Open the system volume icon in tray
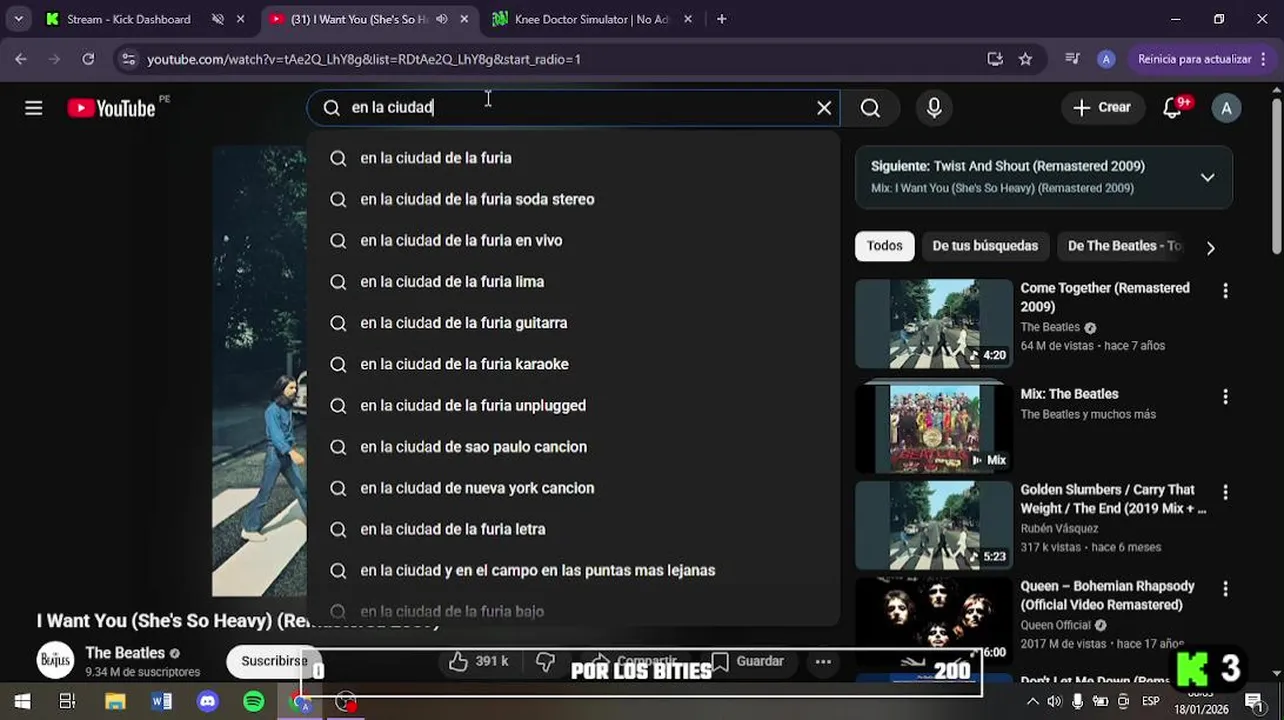This screenshot has width=1284, height=720. [1054, 702]
